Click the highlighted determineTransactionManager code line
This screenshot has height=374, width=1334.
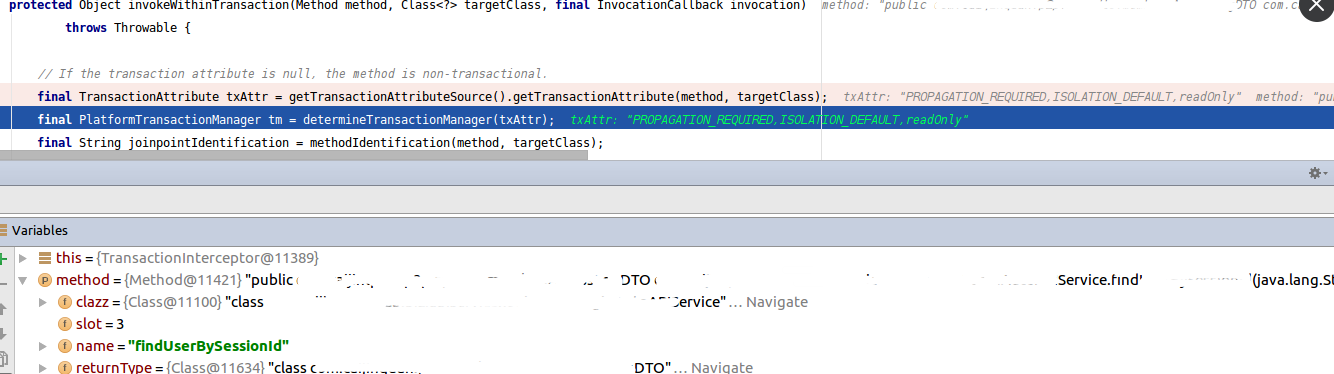[x=667, y=119]
